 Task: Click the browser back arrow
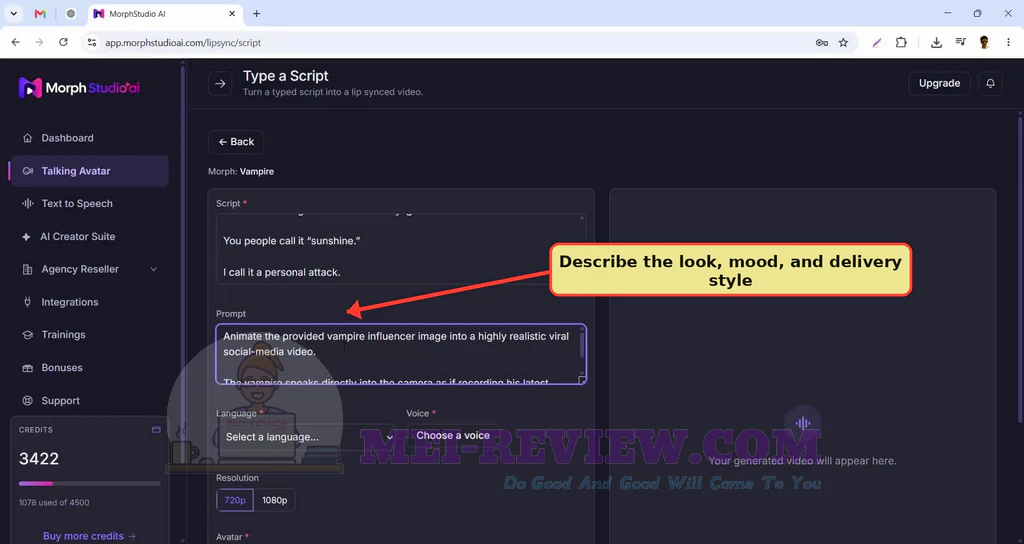16,42
